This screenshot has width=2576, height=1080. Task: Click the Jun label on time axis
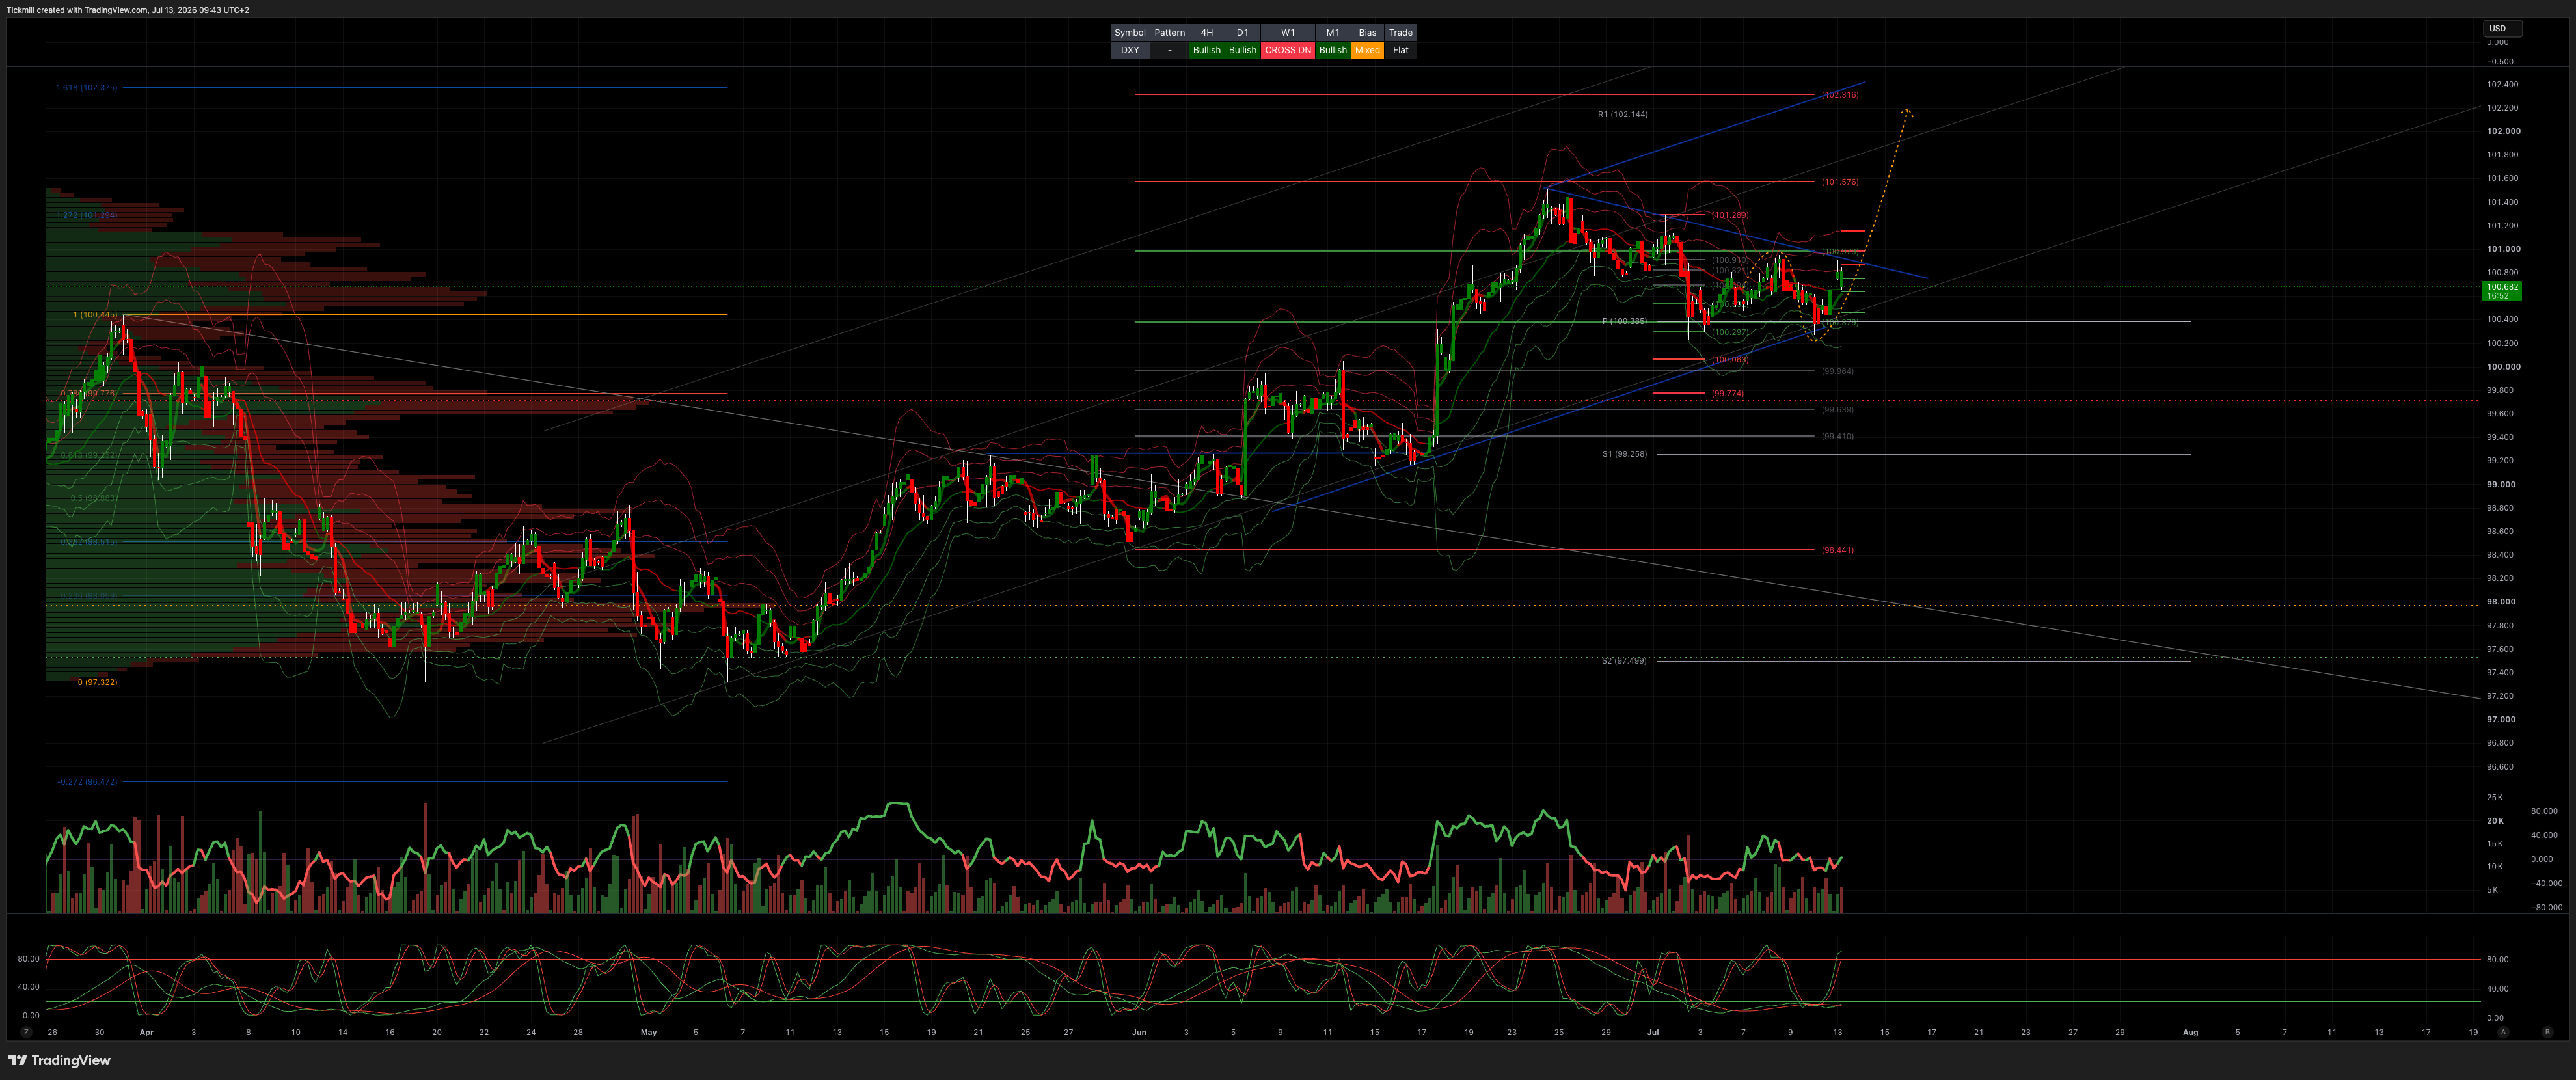1138,1032
